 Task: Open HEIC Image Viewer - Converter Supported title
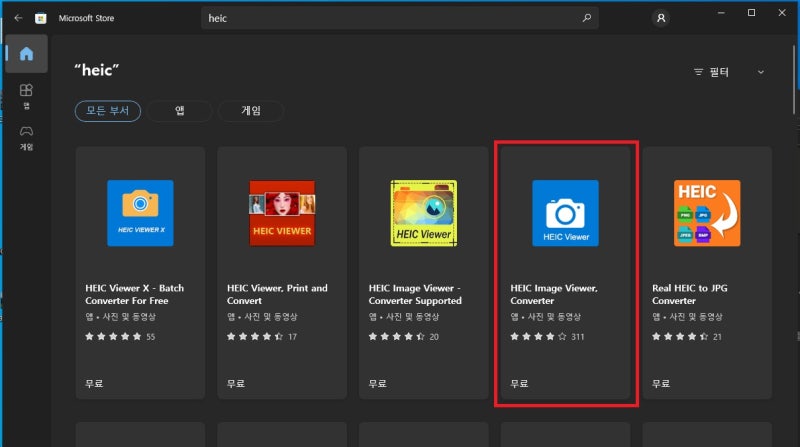(x=415, y=294)
